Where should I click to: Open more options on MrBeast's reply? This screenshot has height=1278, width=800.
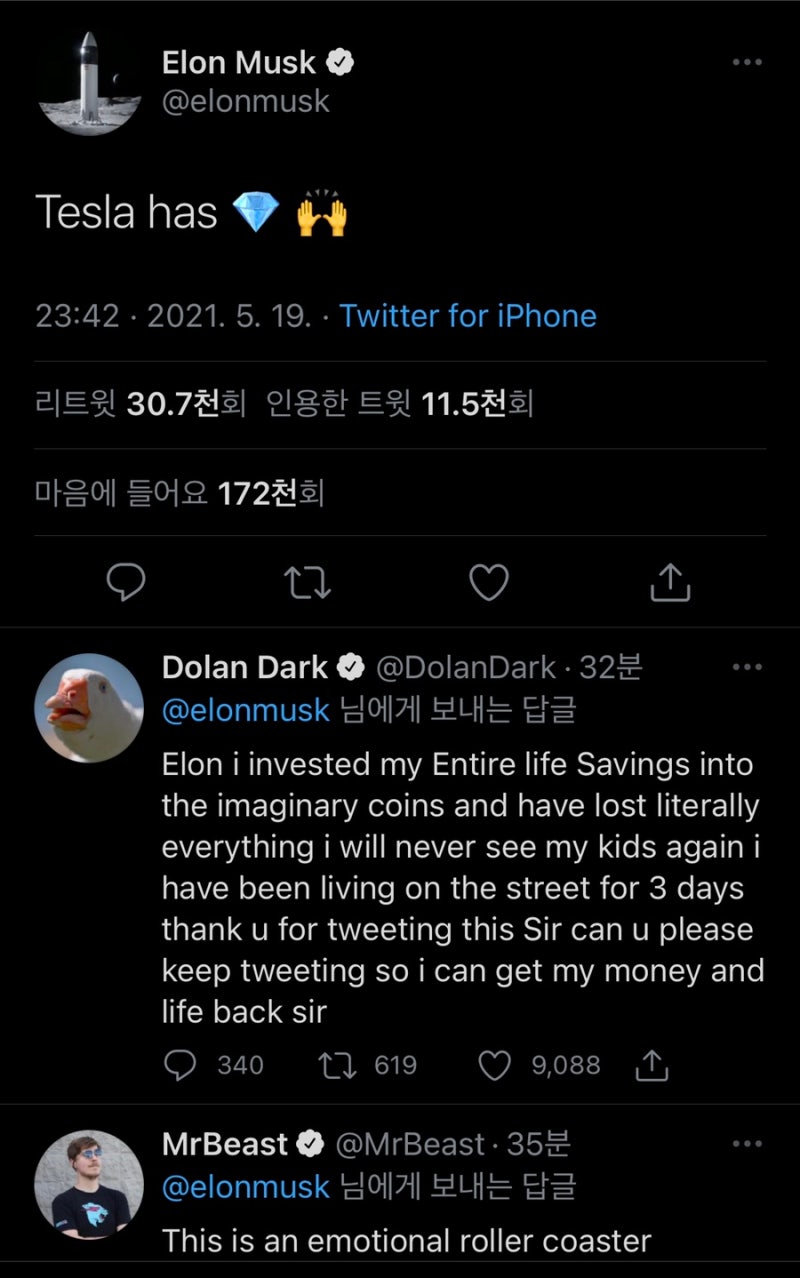coord(747,1143)
